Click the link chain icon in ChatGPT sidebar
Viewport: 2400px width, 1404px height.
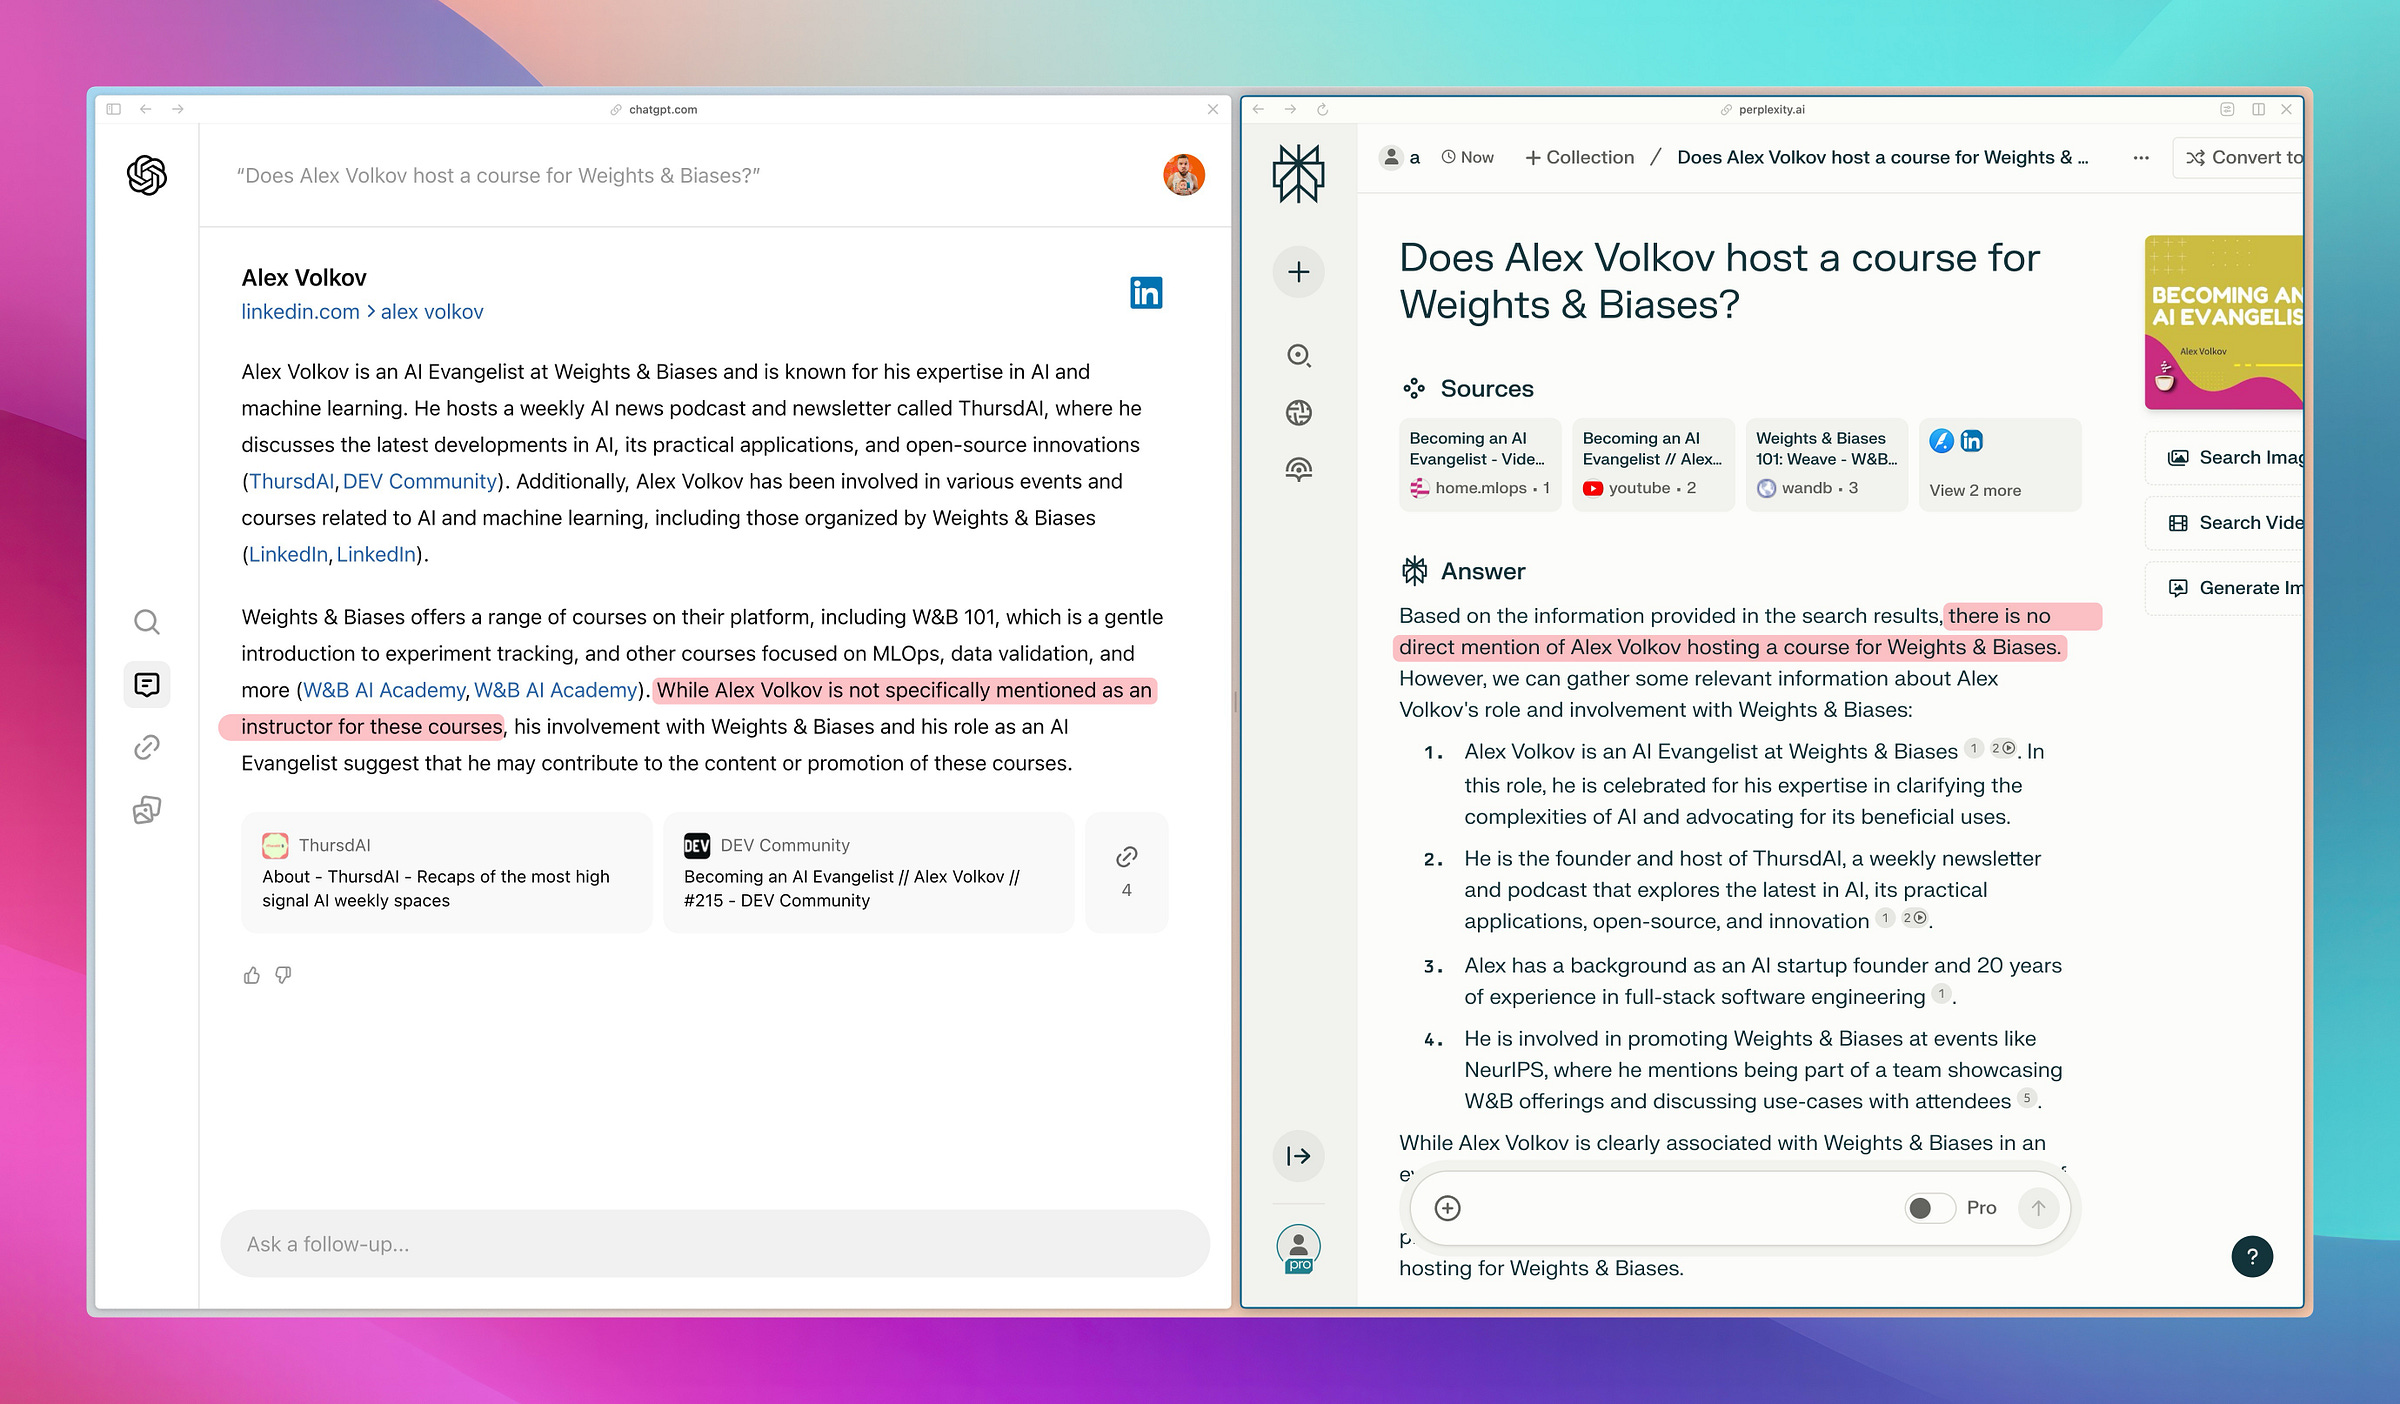pos(147,747)
